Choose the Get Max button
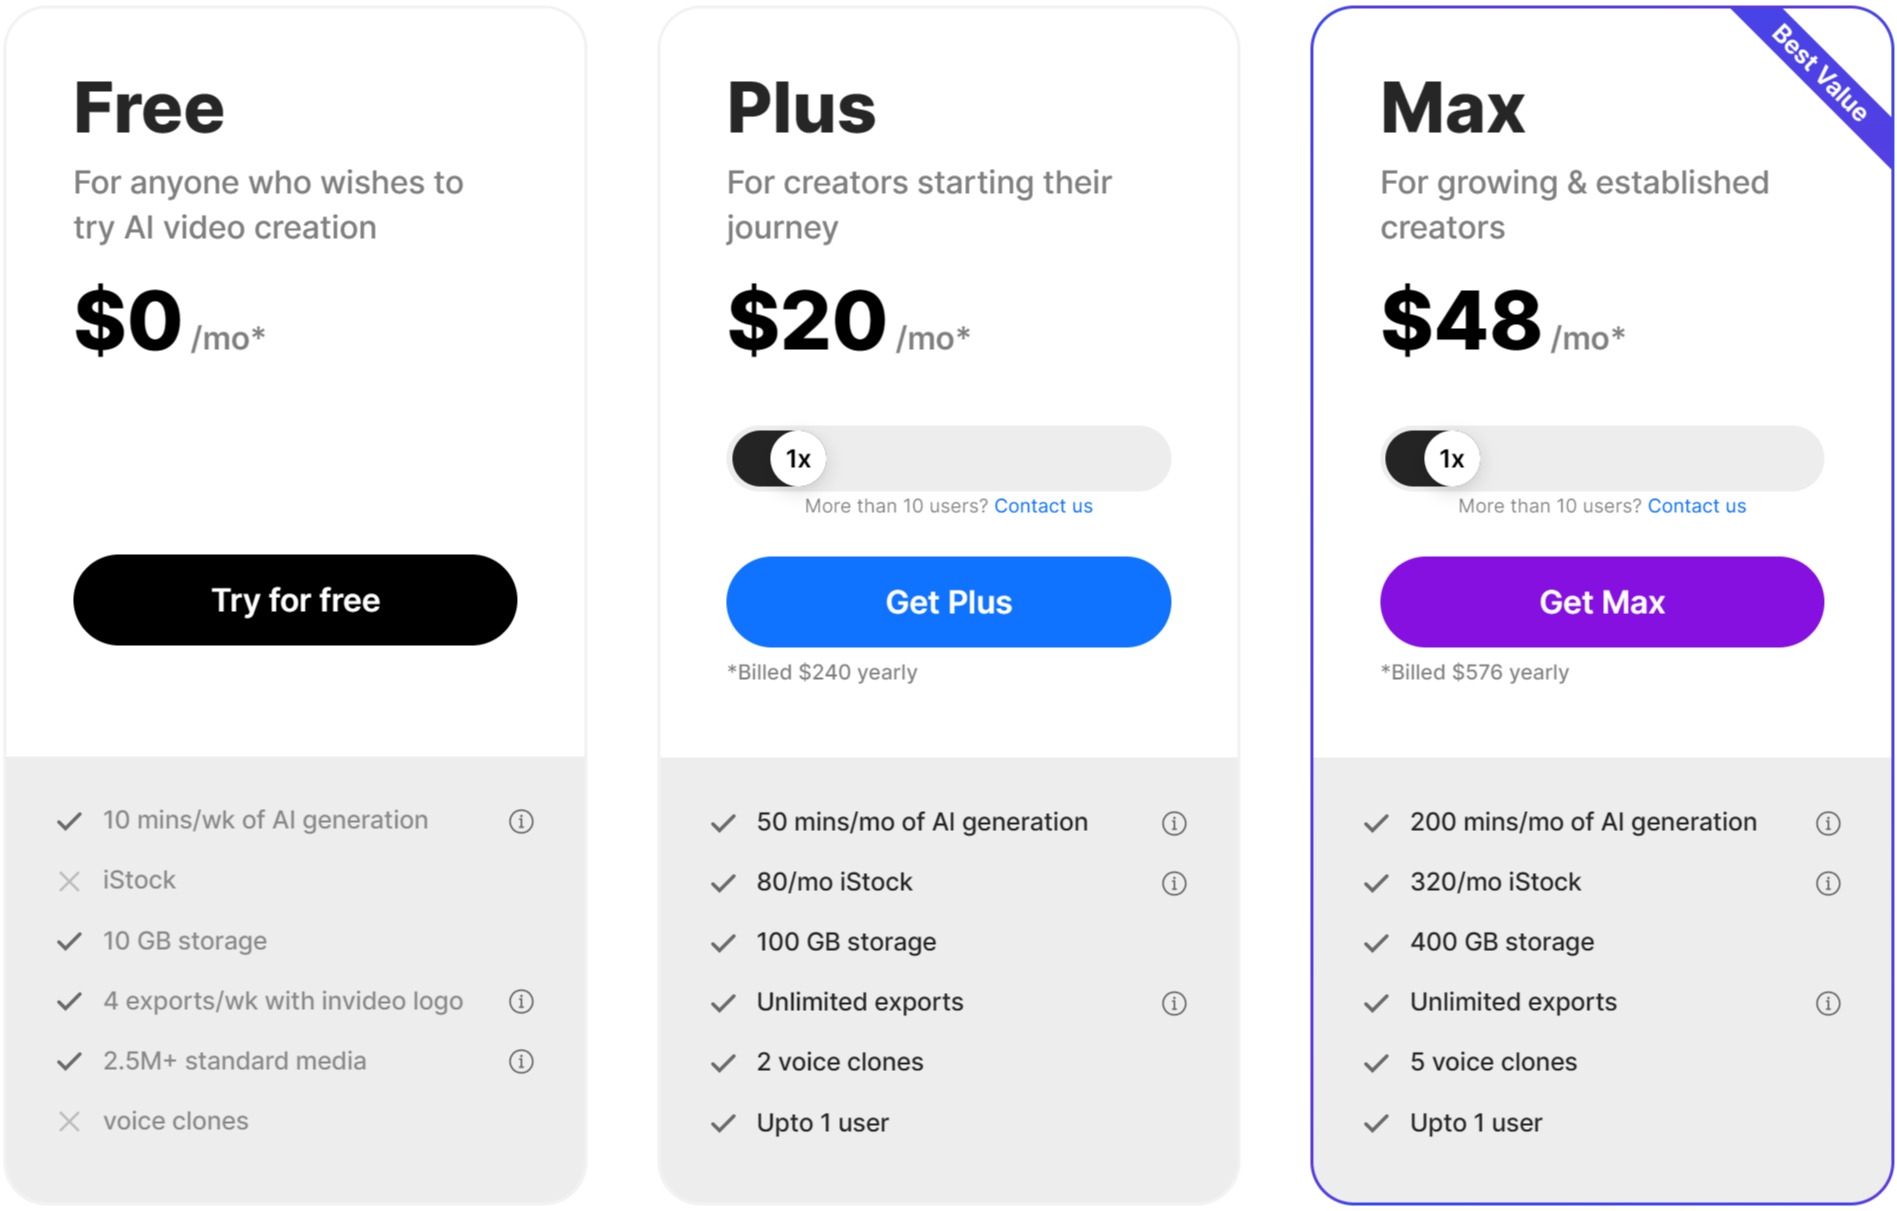Image resolution: width=1897 pixels, height=1211 pixels. (x=1602, y=602)
